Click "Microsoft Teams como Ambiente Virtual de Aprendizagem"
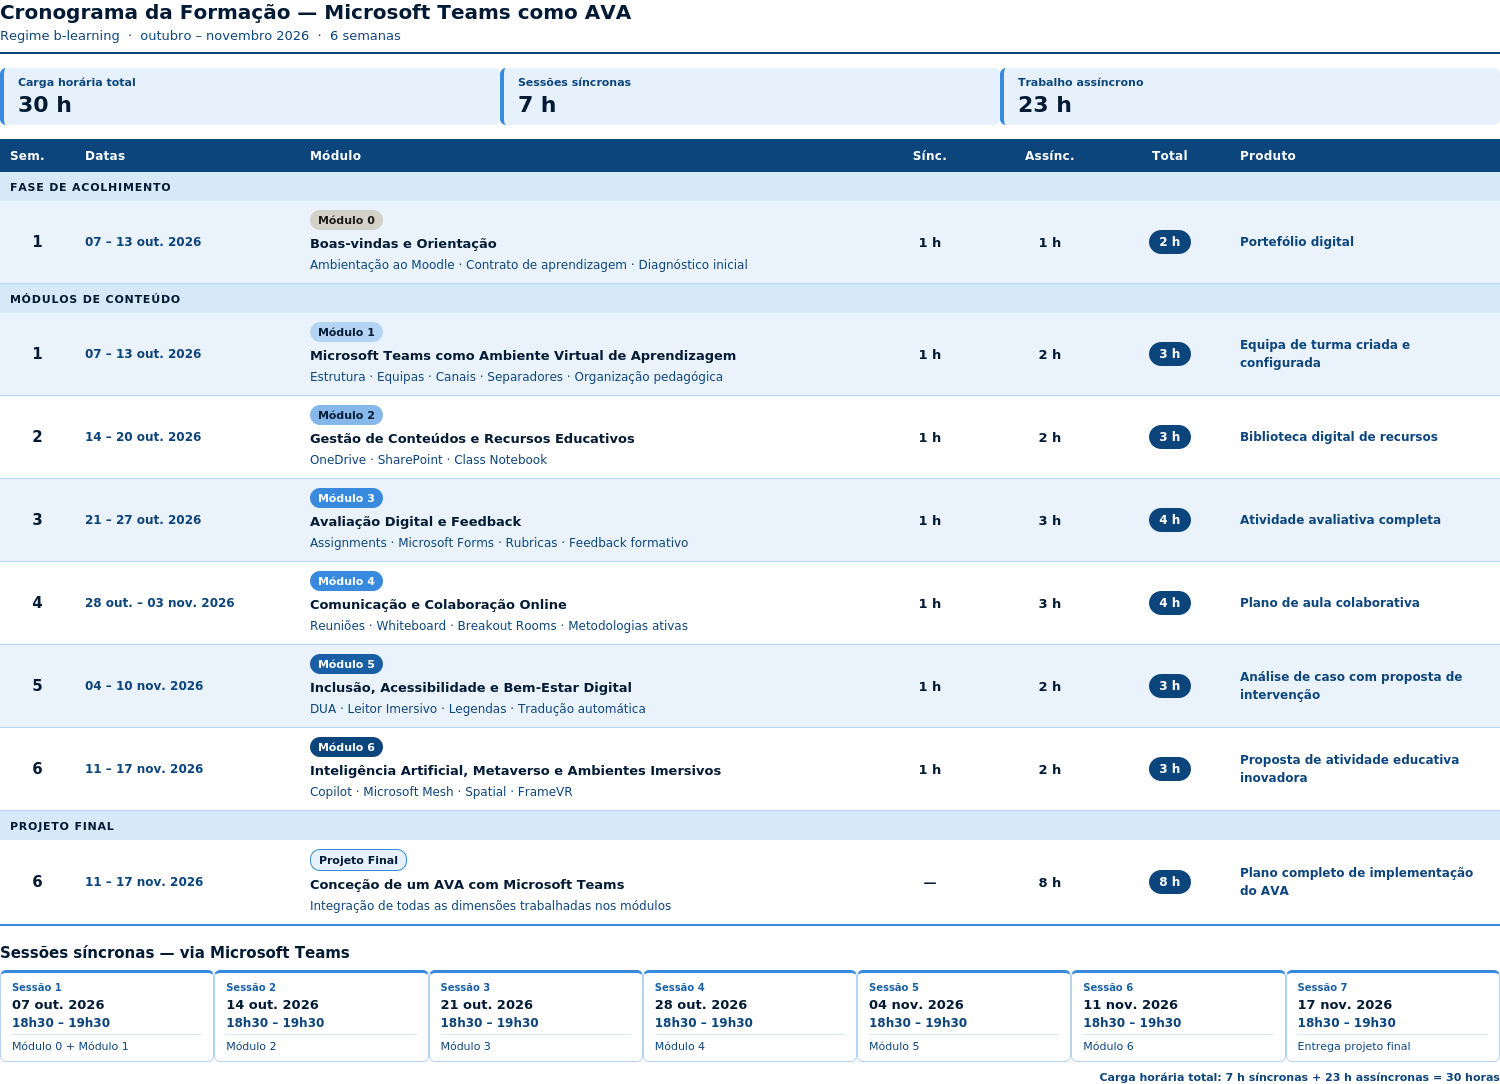 point(523,356)
